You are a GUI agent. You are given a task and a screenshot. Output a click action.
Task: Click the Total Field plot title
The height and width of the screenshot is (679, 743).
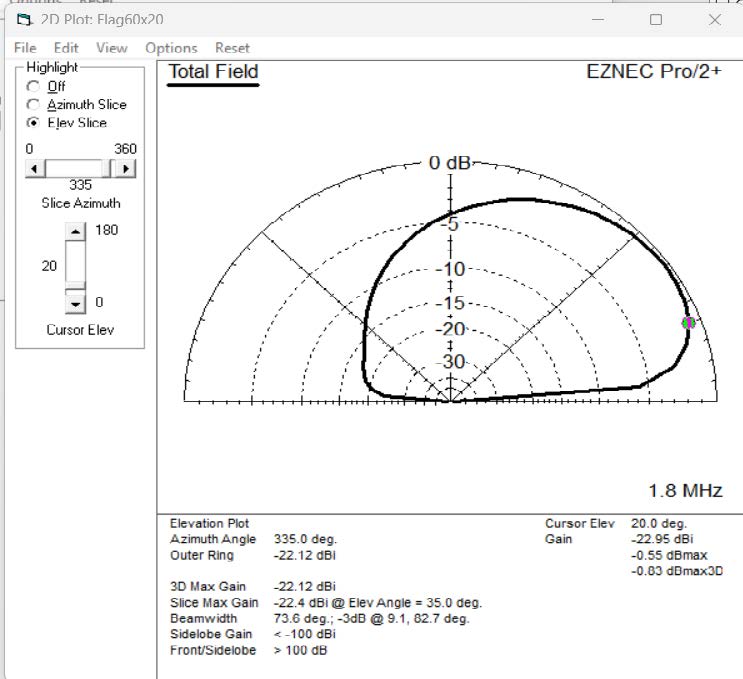click(213, 72)
